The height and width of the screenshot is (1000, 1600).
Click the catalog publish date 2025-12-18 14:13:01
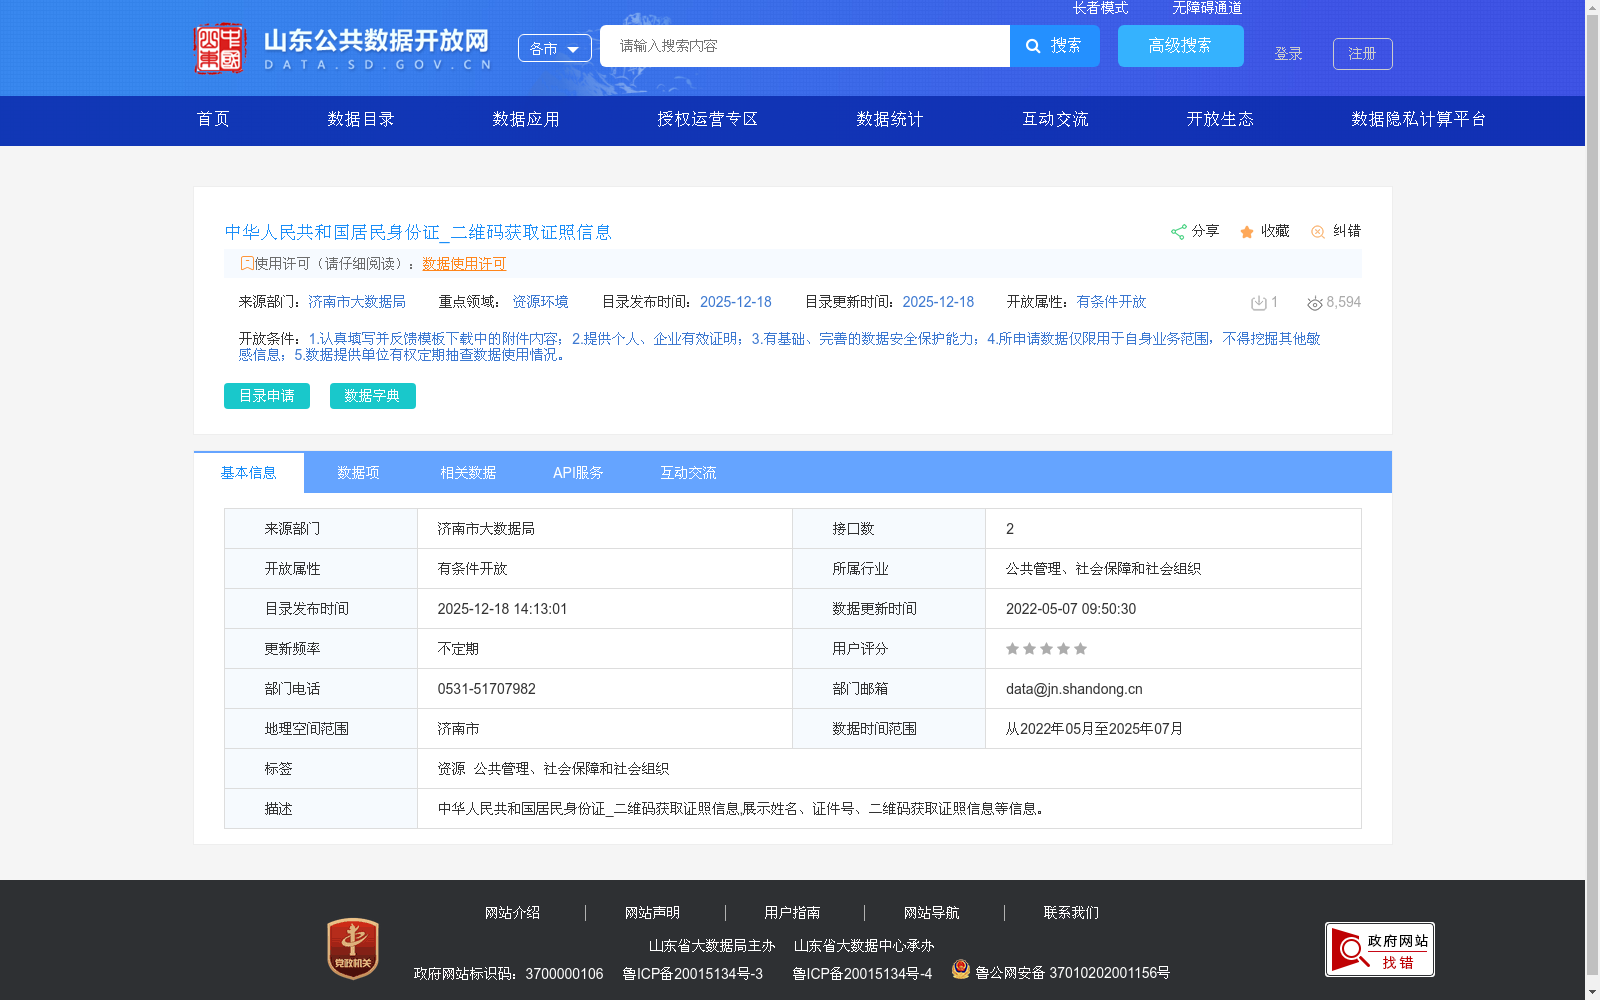pos(503,609)
